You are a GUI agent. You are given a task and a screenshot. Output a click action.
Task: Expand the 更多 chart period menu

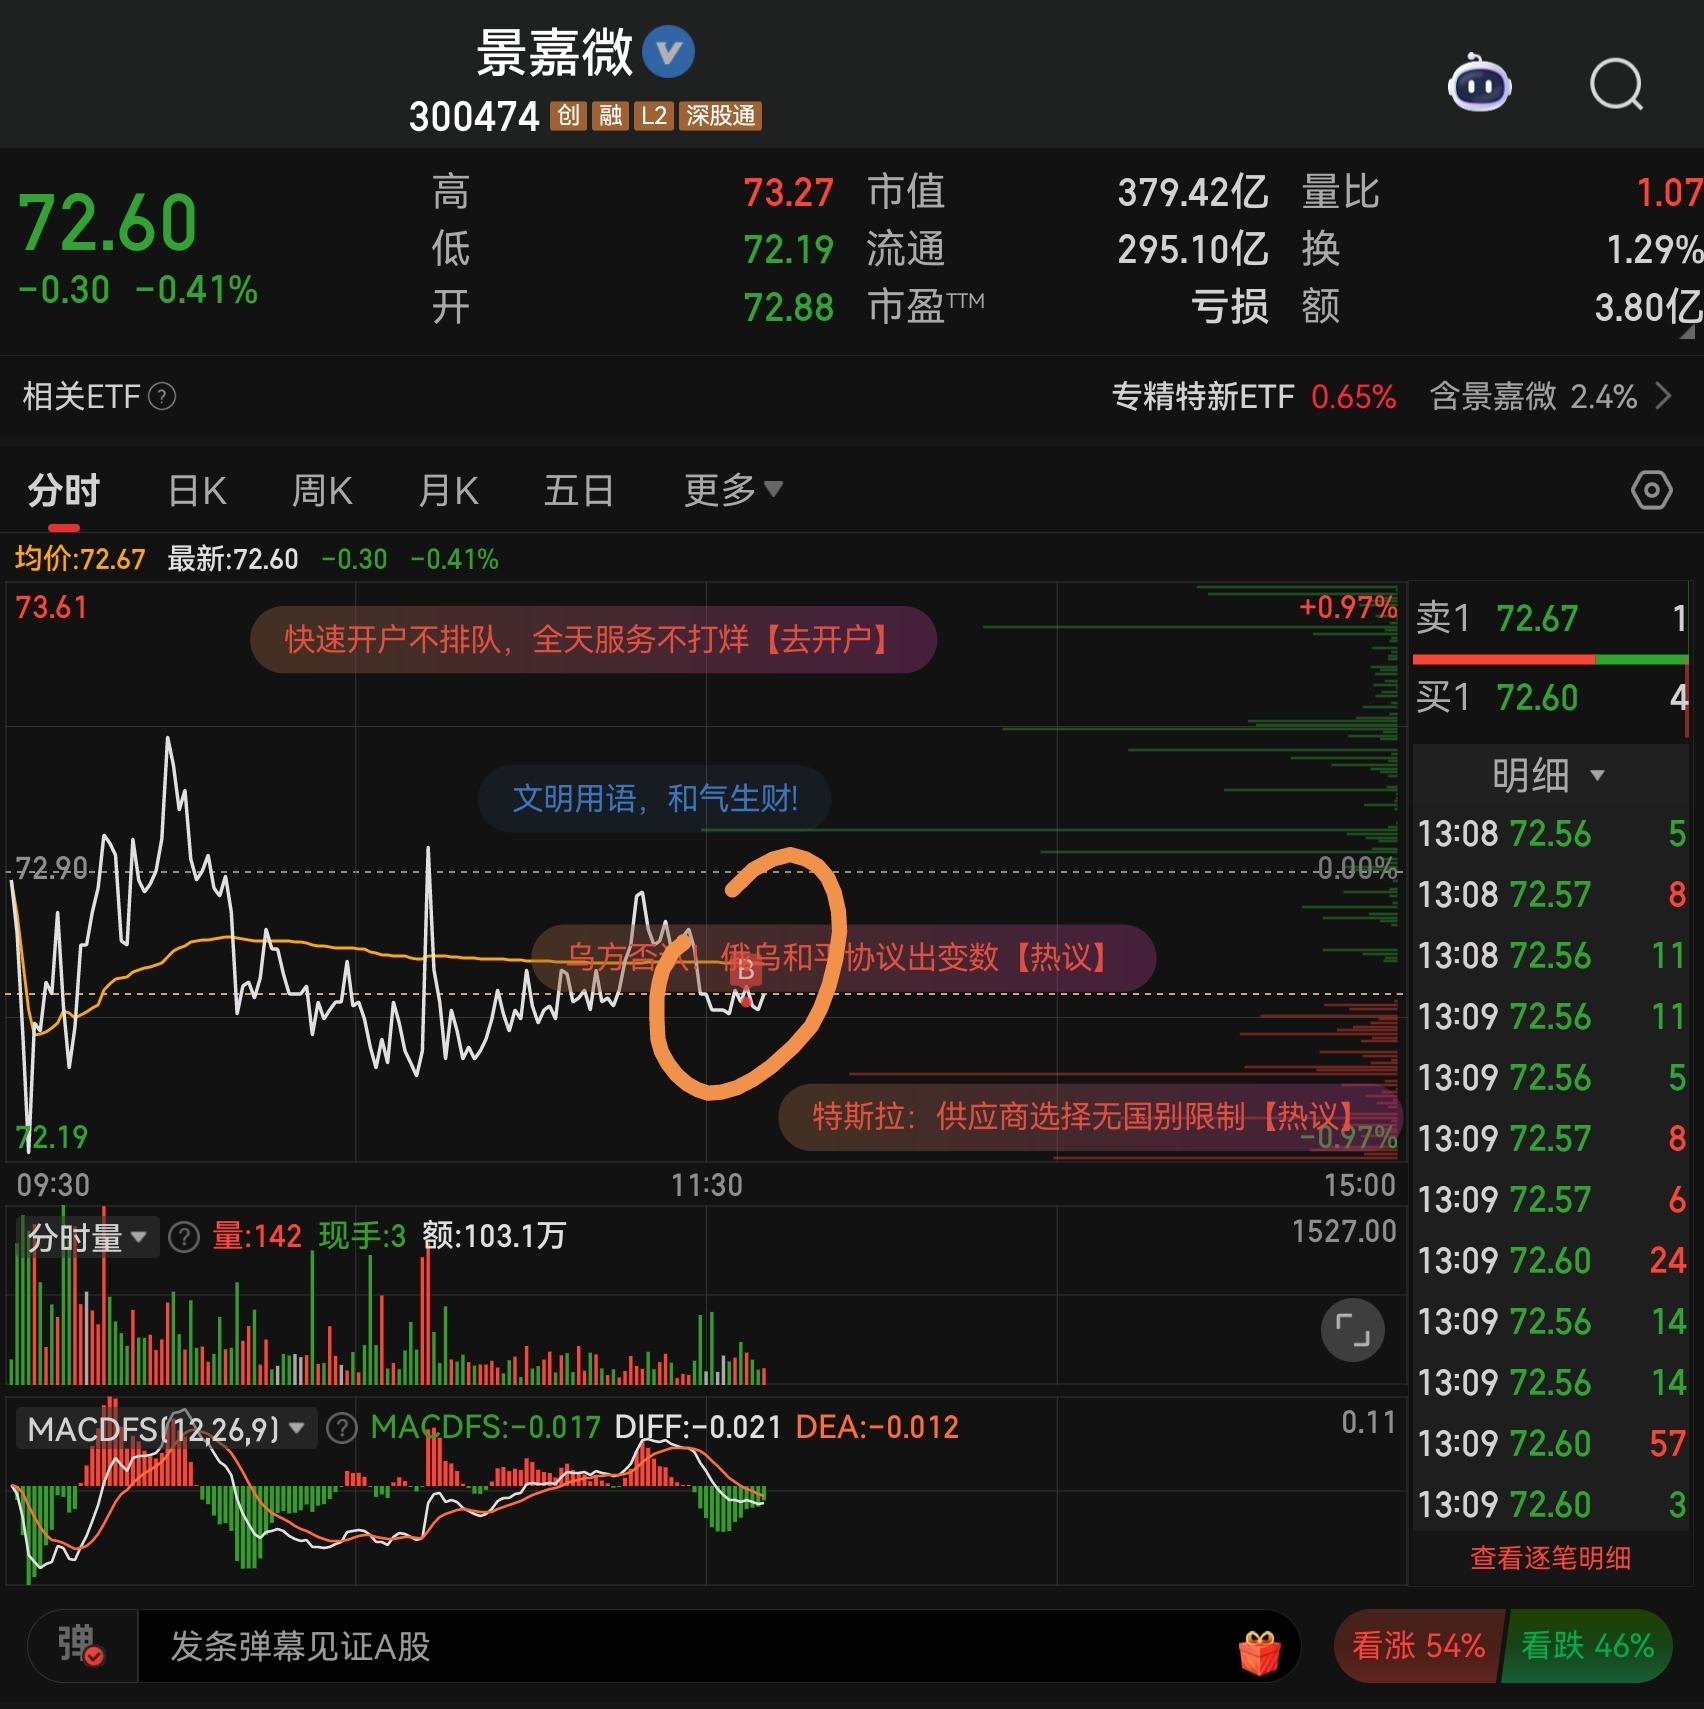click(x=733, y=490)
